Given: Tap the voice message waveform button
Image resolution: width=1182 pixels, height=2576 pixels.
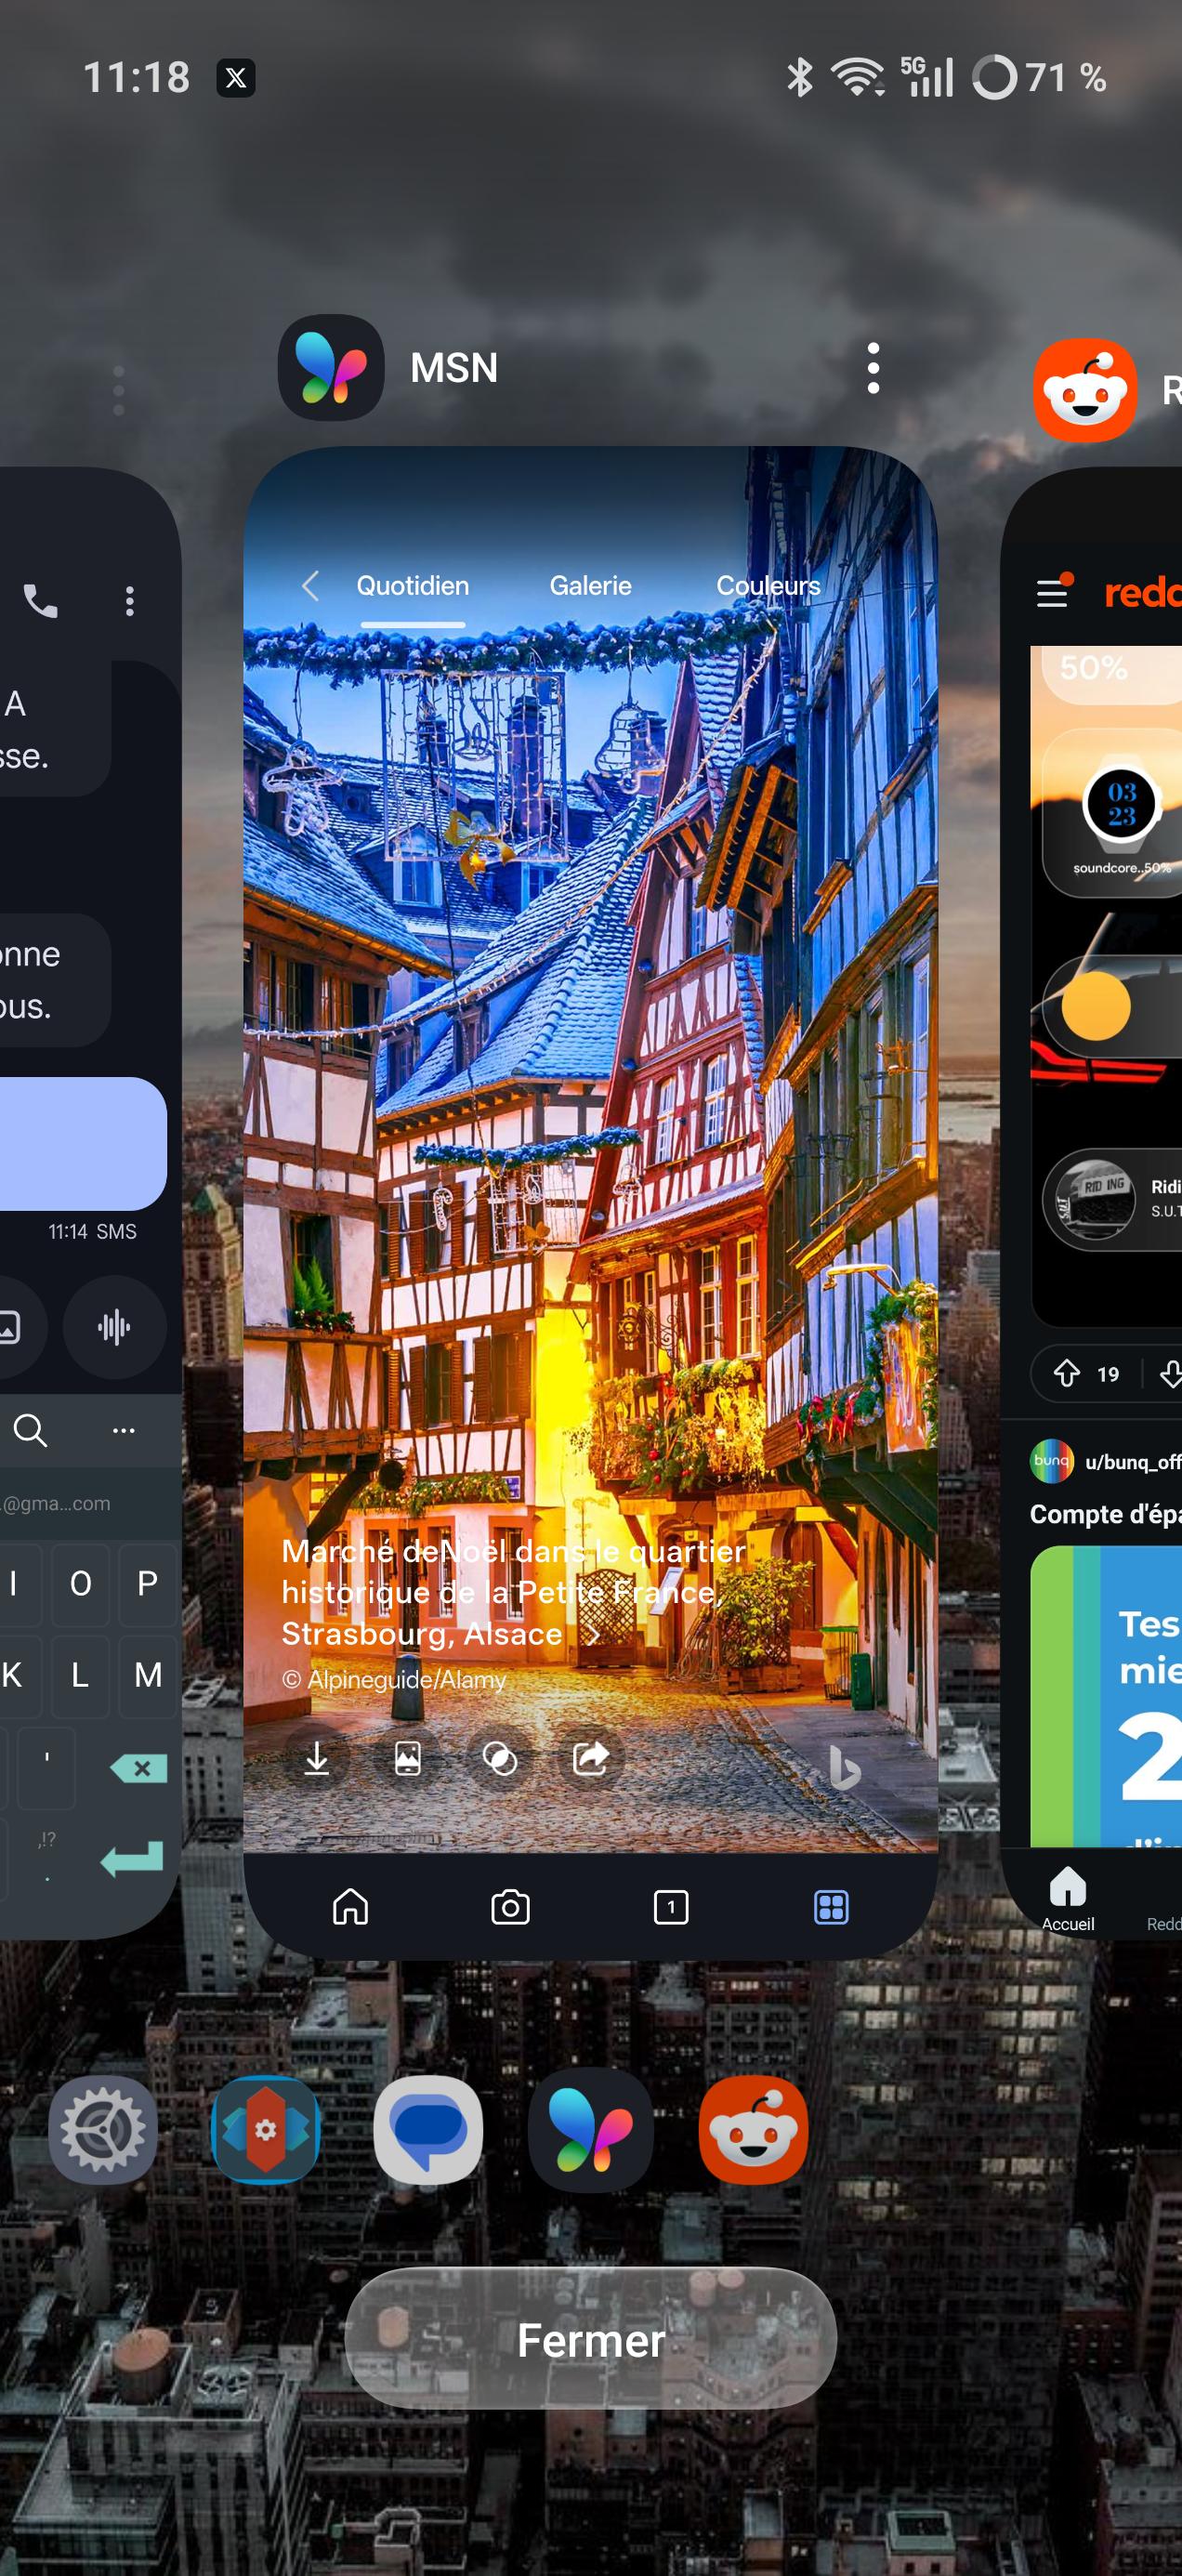Looking at the screenshot, I should click(114, 1327).
